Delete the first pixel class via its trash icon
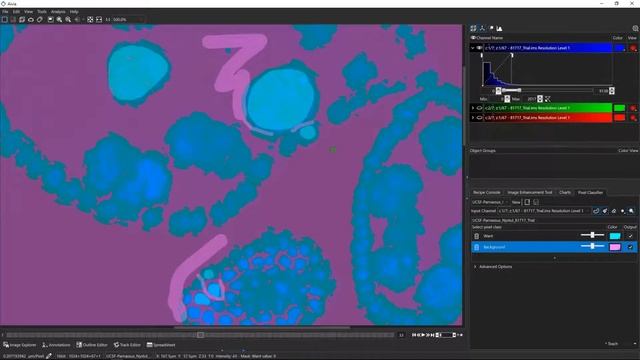The width and height of the screenshot is (640, 360). (x=476, y=236)
